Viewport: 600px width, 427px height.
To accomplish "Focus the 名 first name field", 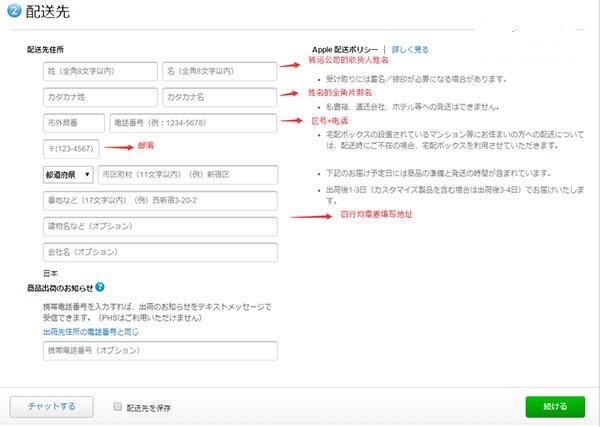I will pyautogui.click(x=218, y=71).
